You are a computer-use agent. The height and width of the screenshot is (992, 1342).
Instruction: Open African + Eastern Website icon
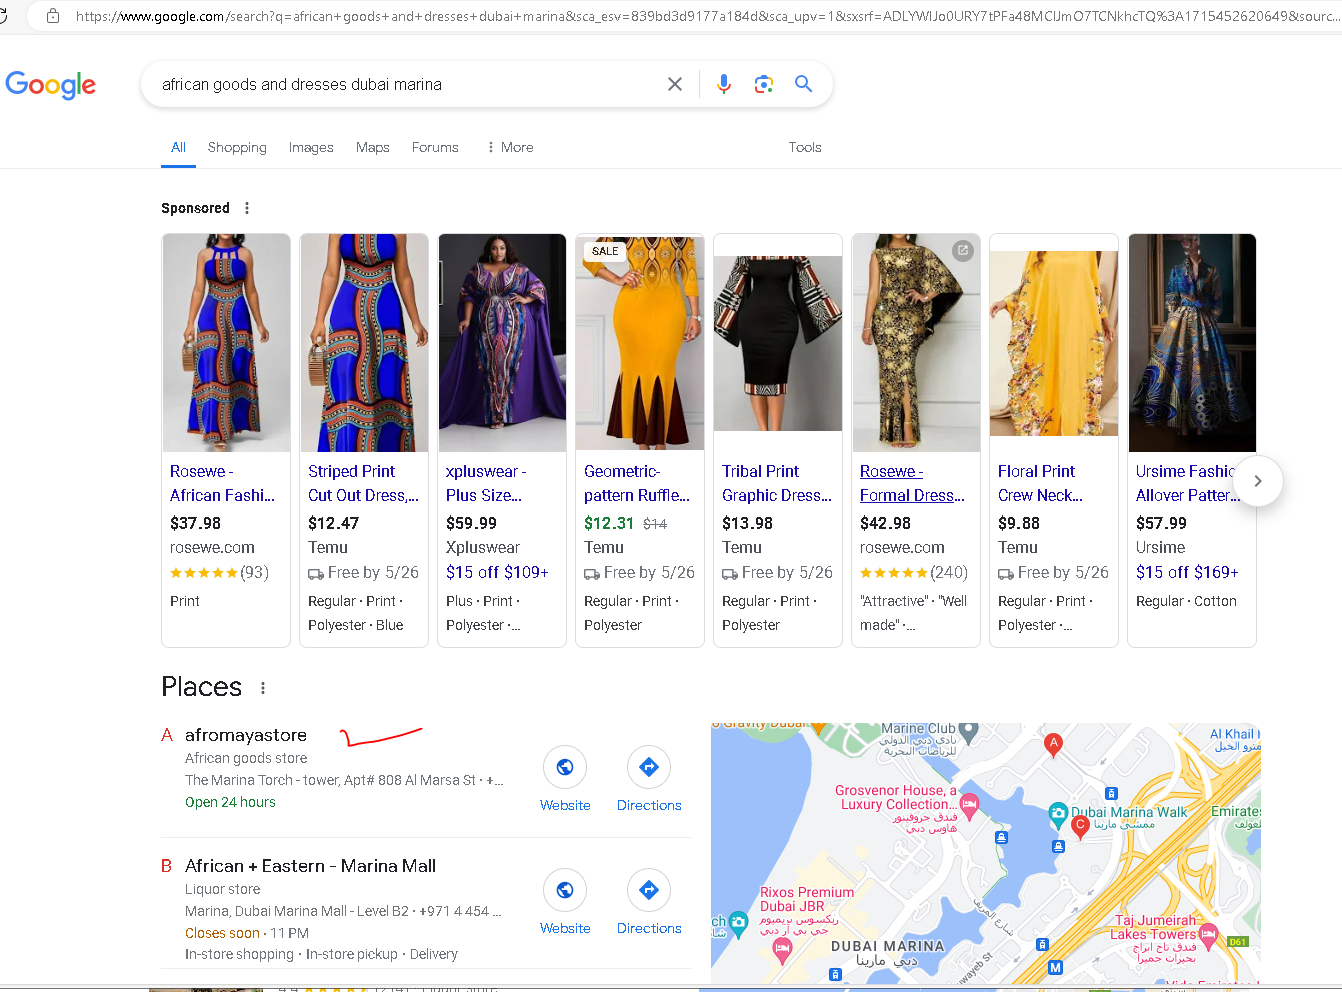565,890
